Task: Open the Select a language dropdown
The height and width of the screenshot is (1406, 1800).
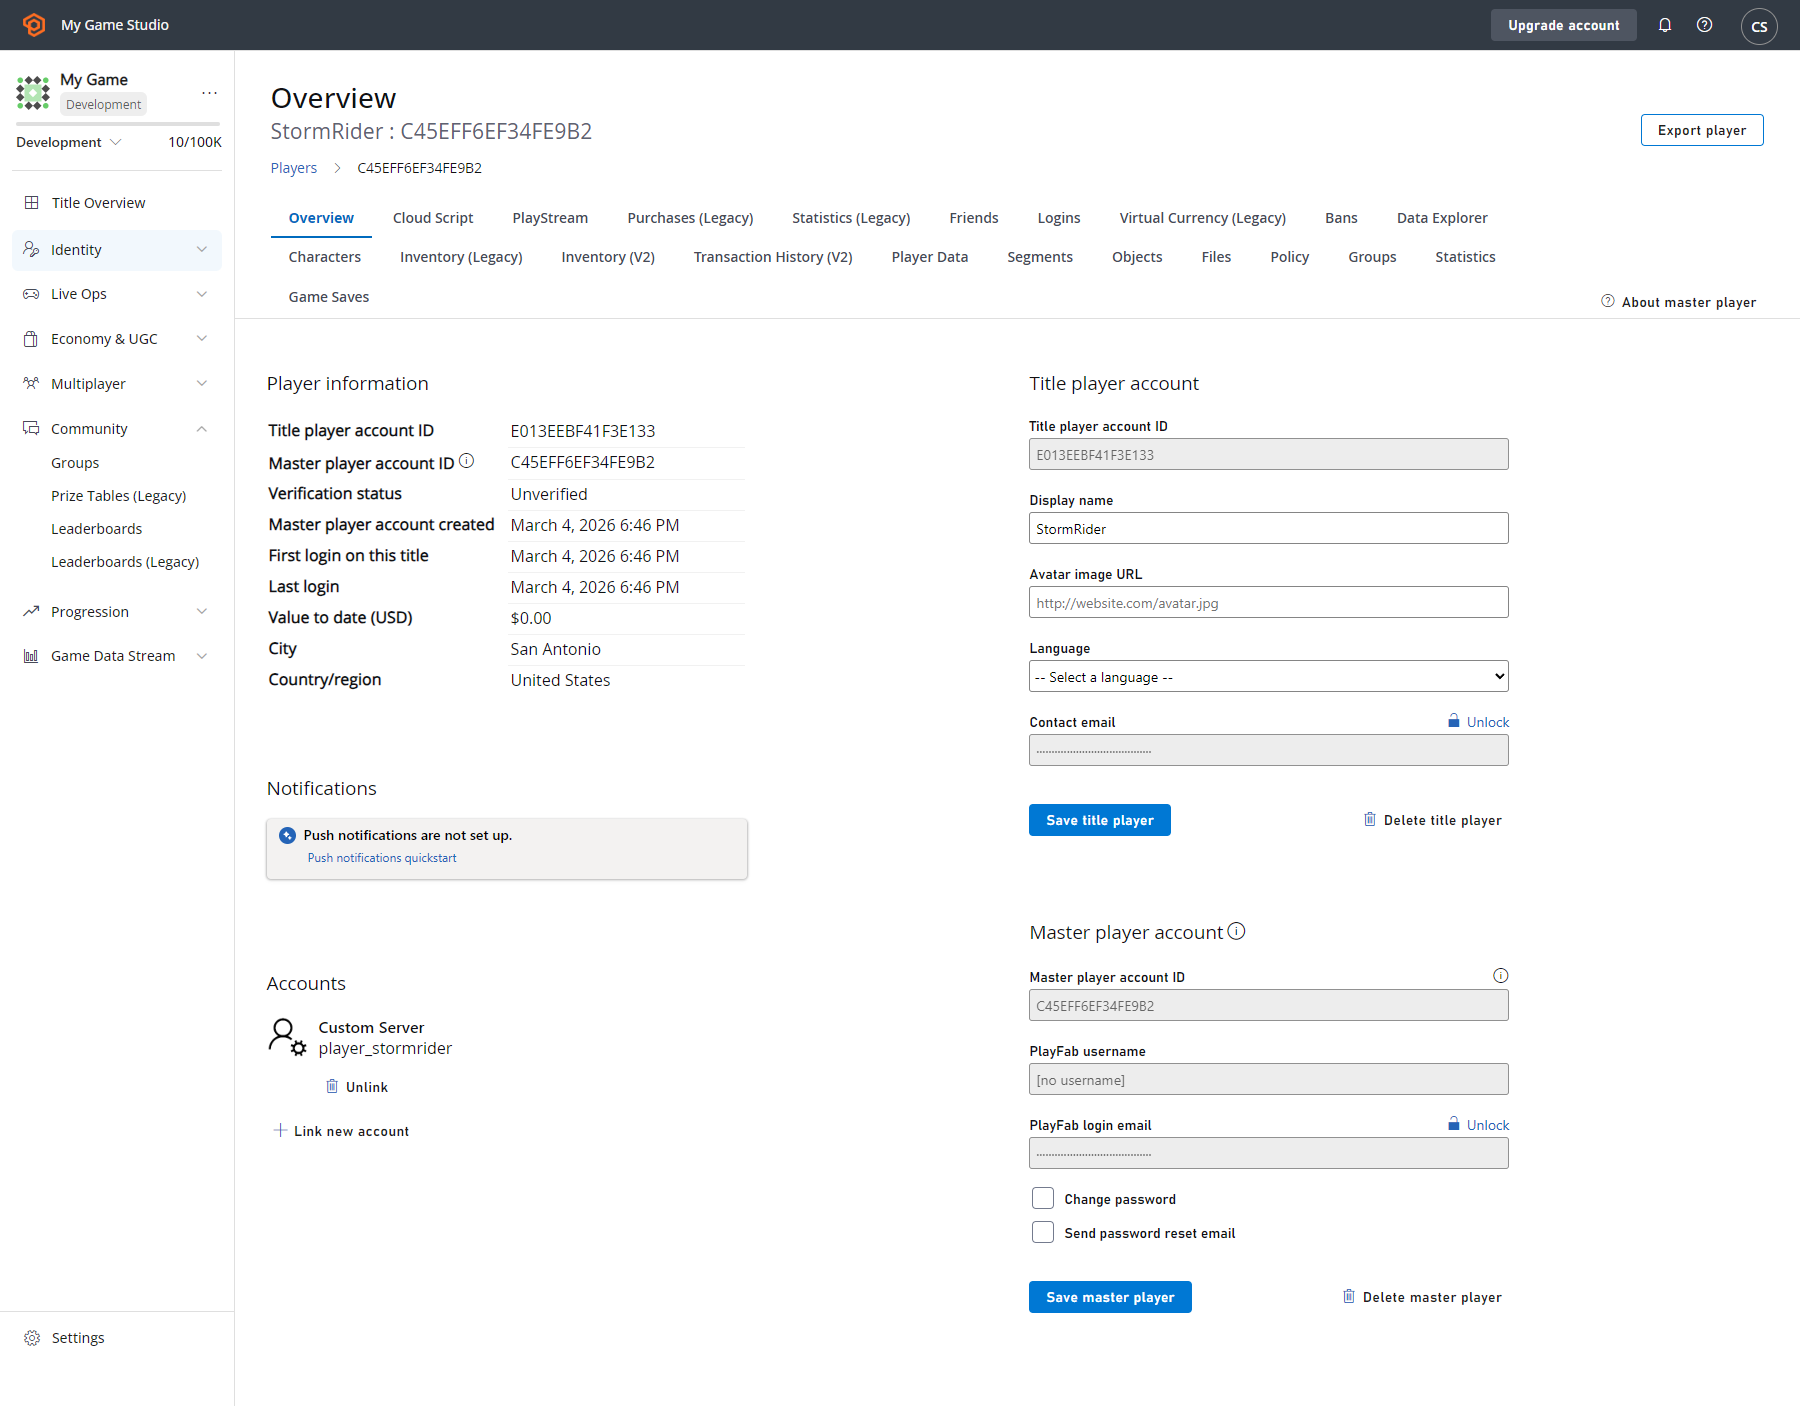Action: point(1269,676)
